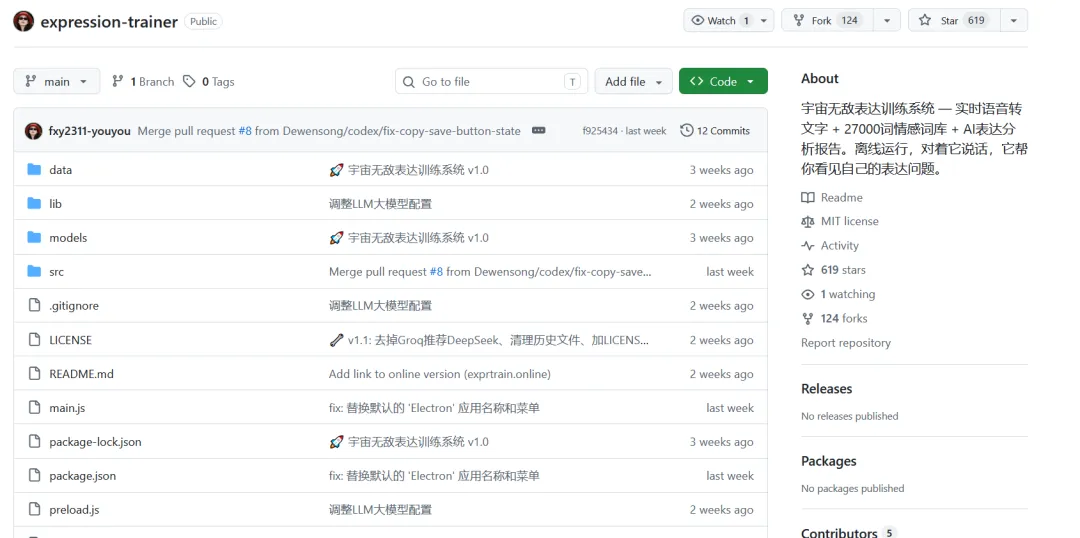Click the Activity pulse icon
The height and width of the screenshot is (538, 1080).
coord(808,246)
